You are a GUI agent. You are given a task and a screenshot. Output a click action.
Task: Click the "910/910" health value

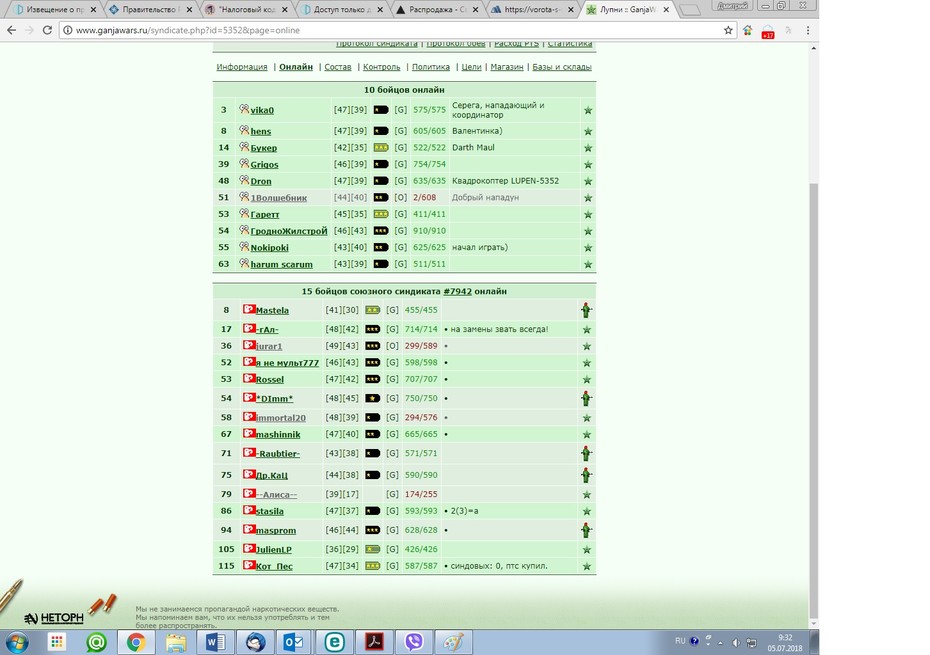[x=429, y=231]
